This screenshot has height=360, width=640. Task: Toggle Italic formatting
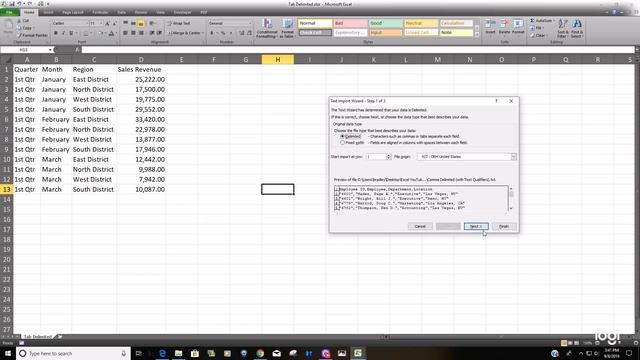tap(63, 33)
